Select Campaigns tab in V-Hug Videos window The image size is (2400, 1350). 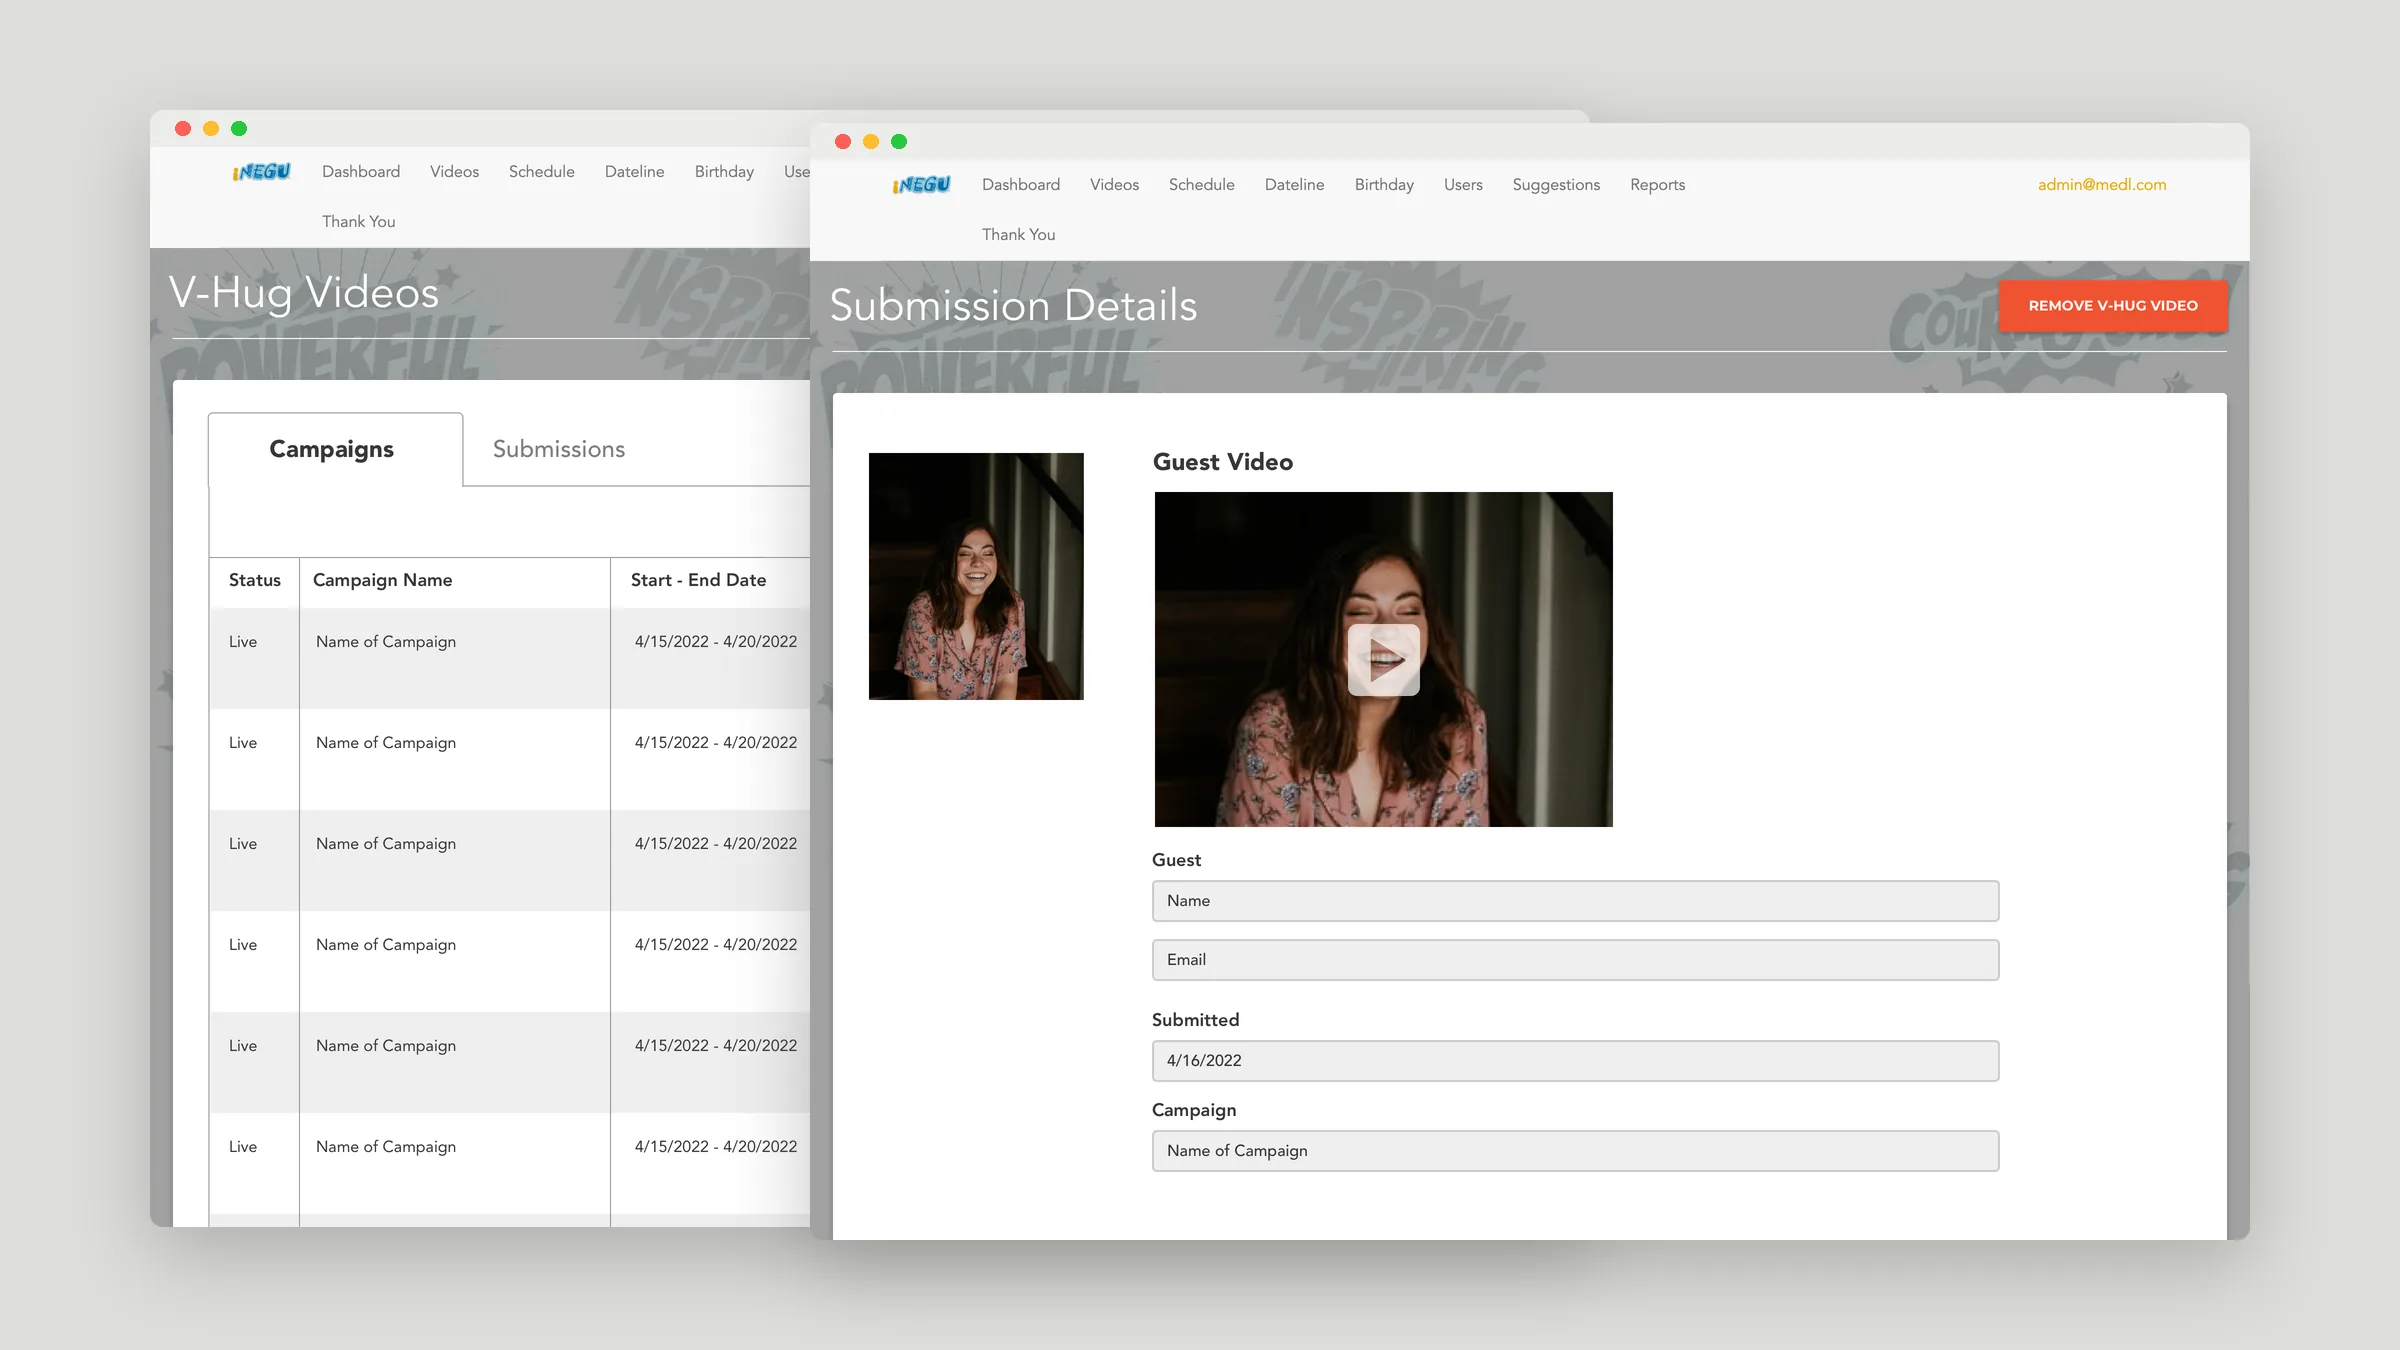click(x=335, y=449)
